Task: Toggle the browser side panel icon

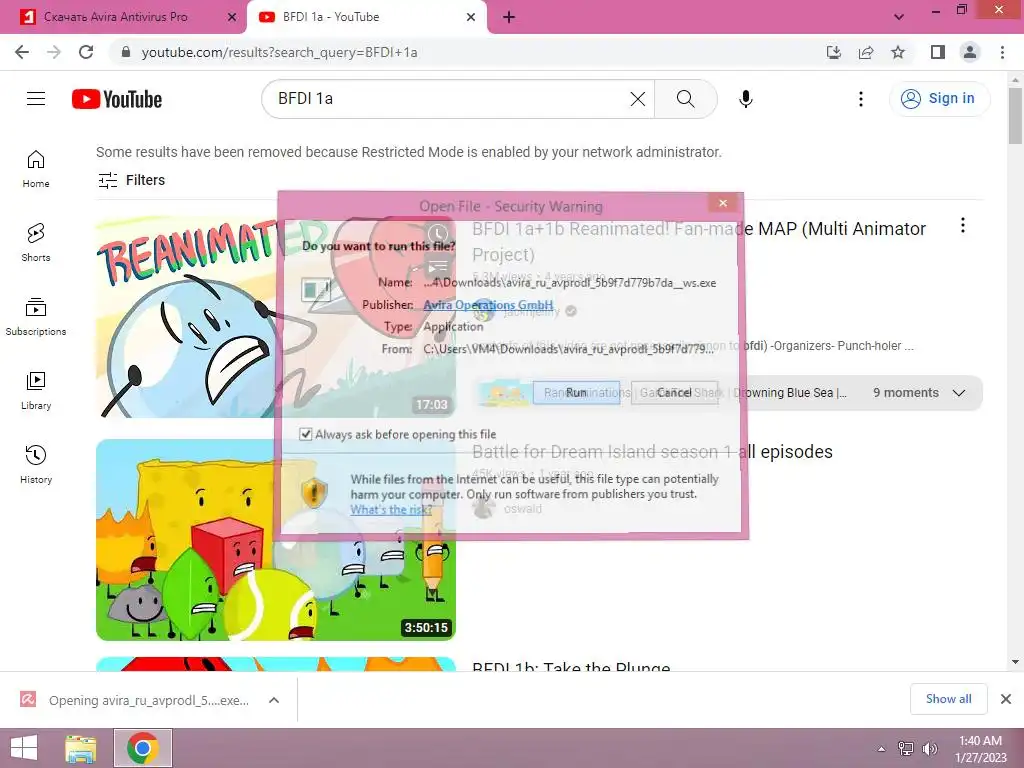Action: pos(938,52)
